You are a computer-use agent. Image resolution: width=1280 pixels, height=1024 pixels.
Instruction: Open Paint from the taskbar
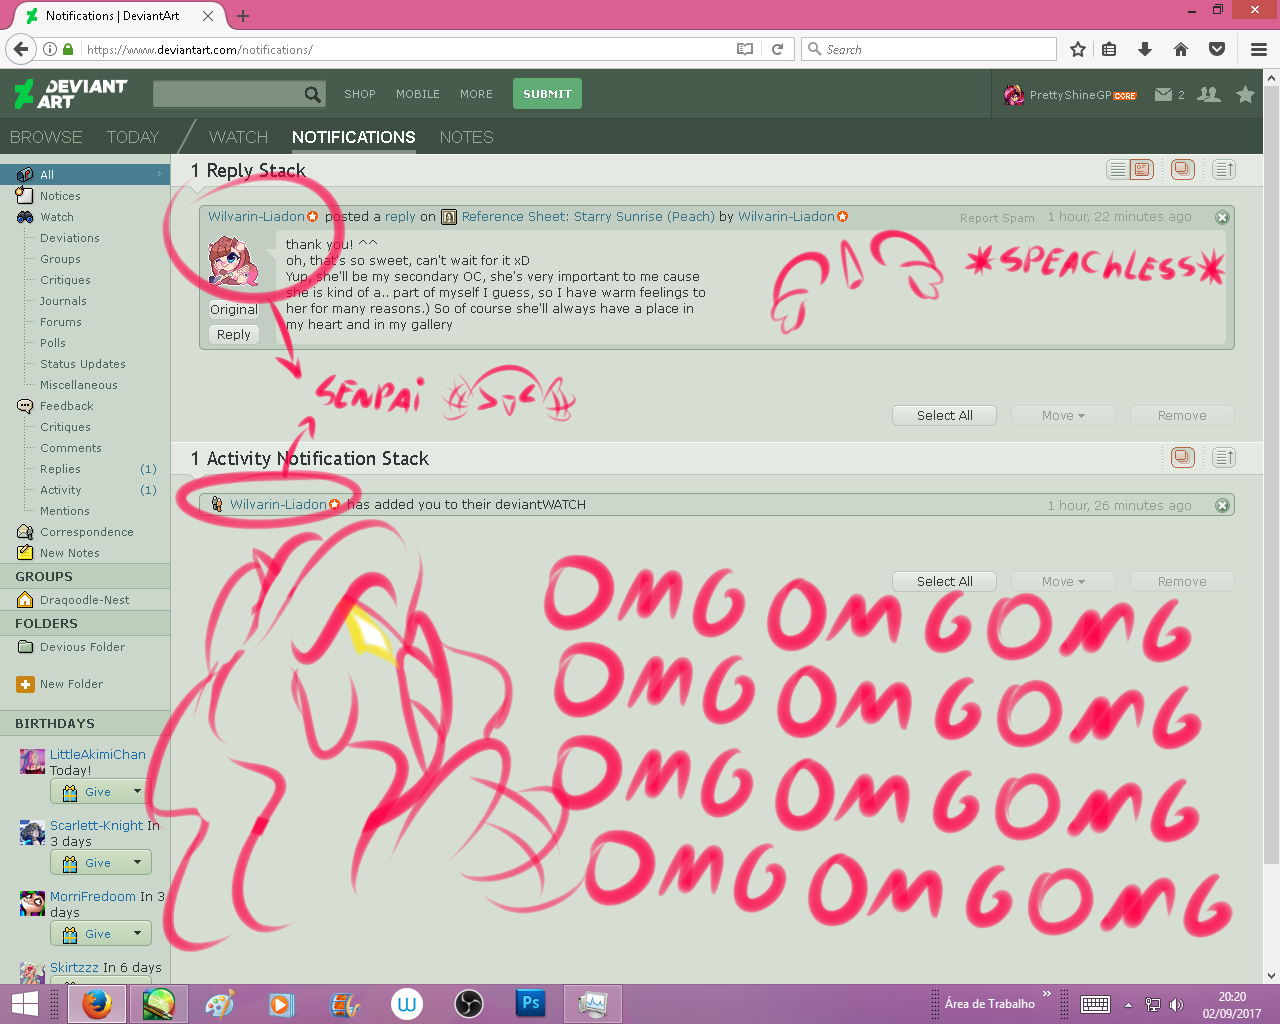[220, 1003]
